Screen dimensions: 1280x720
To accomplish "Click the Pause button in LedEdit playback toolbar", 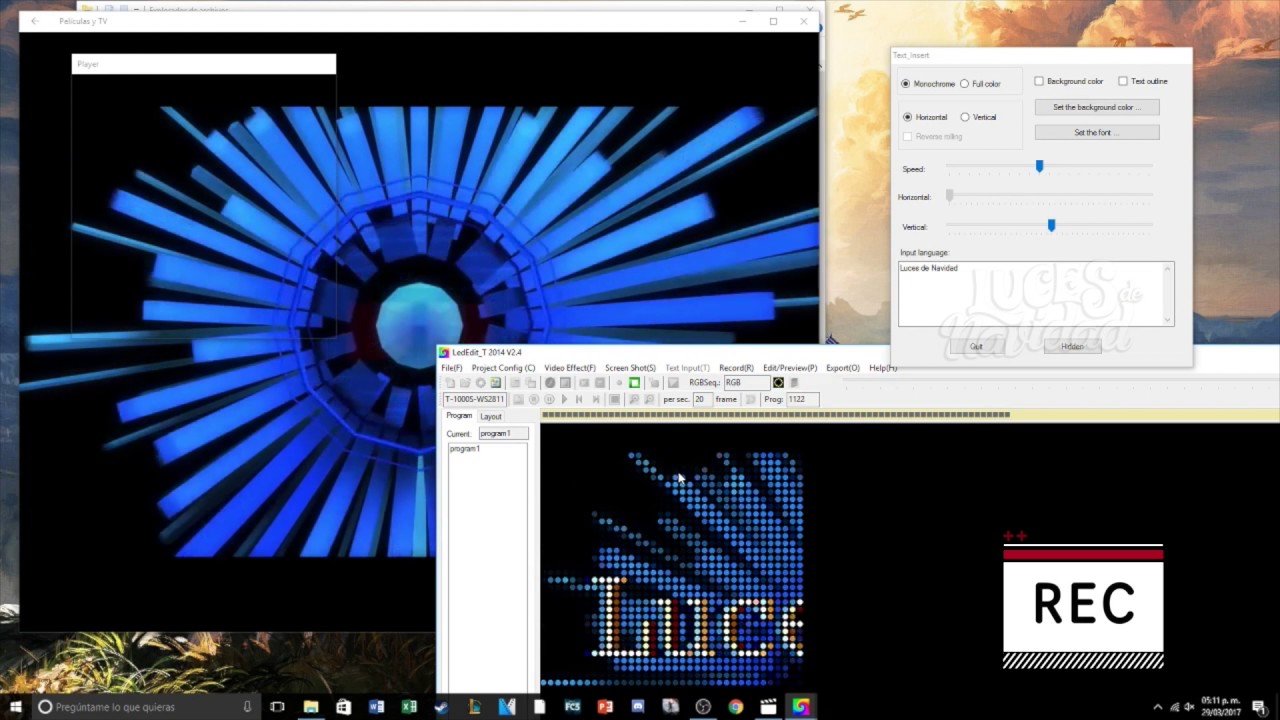I will tap(549, 399).
